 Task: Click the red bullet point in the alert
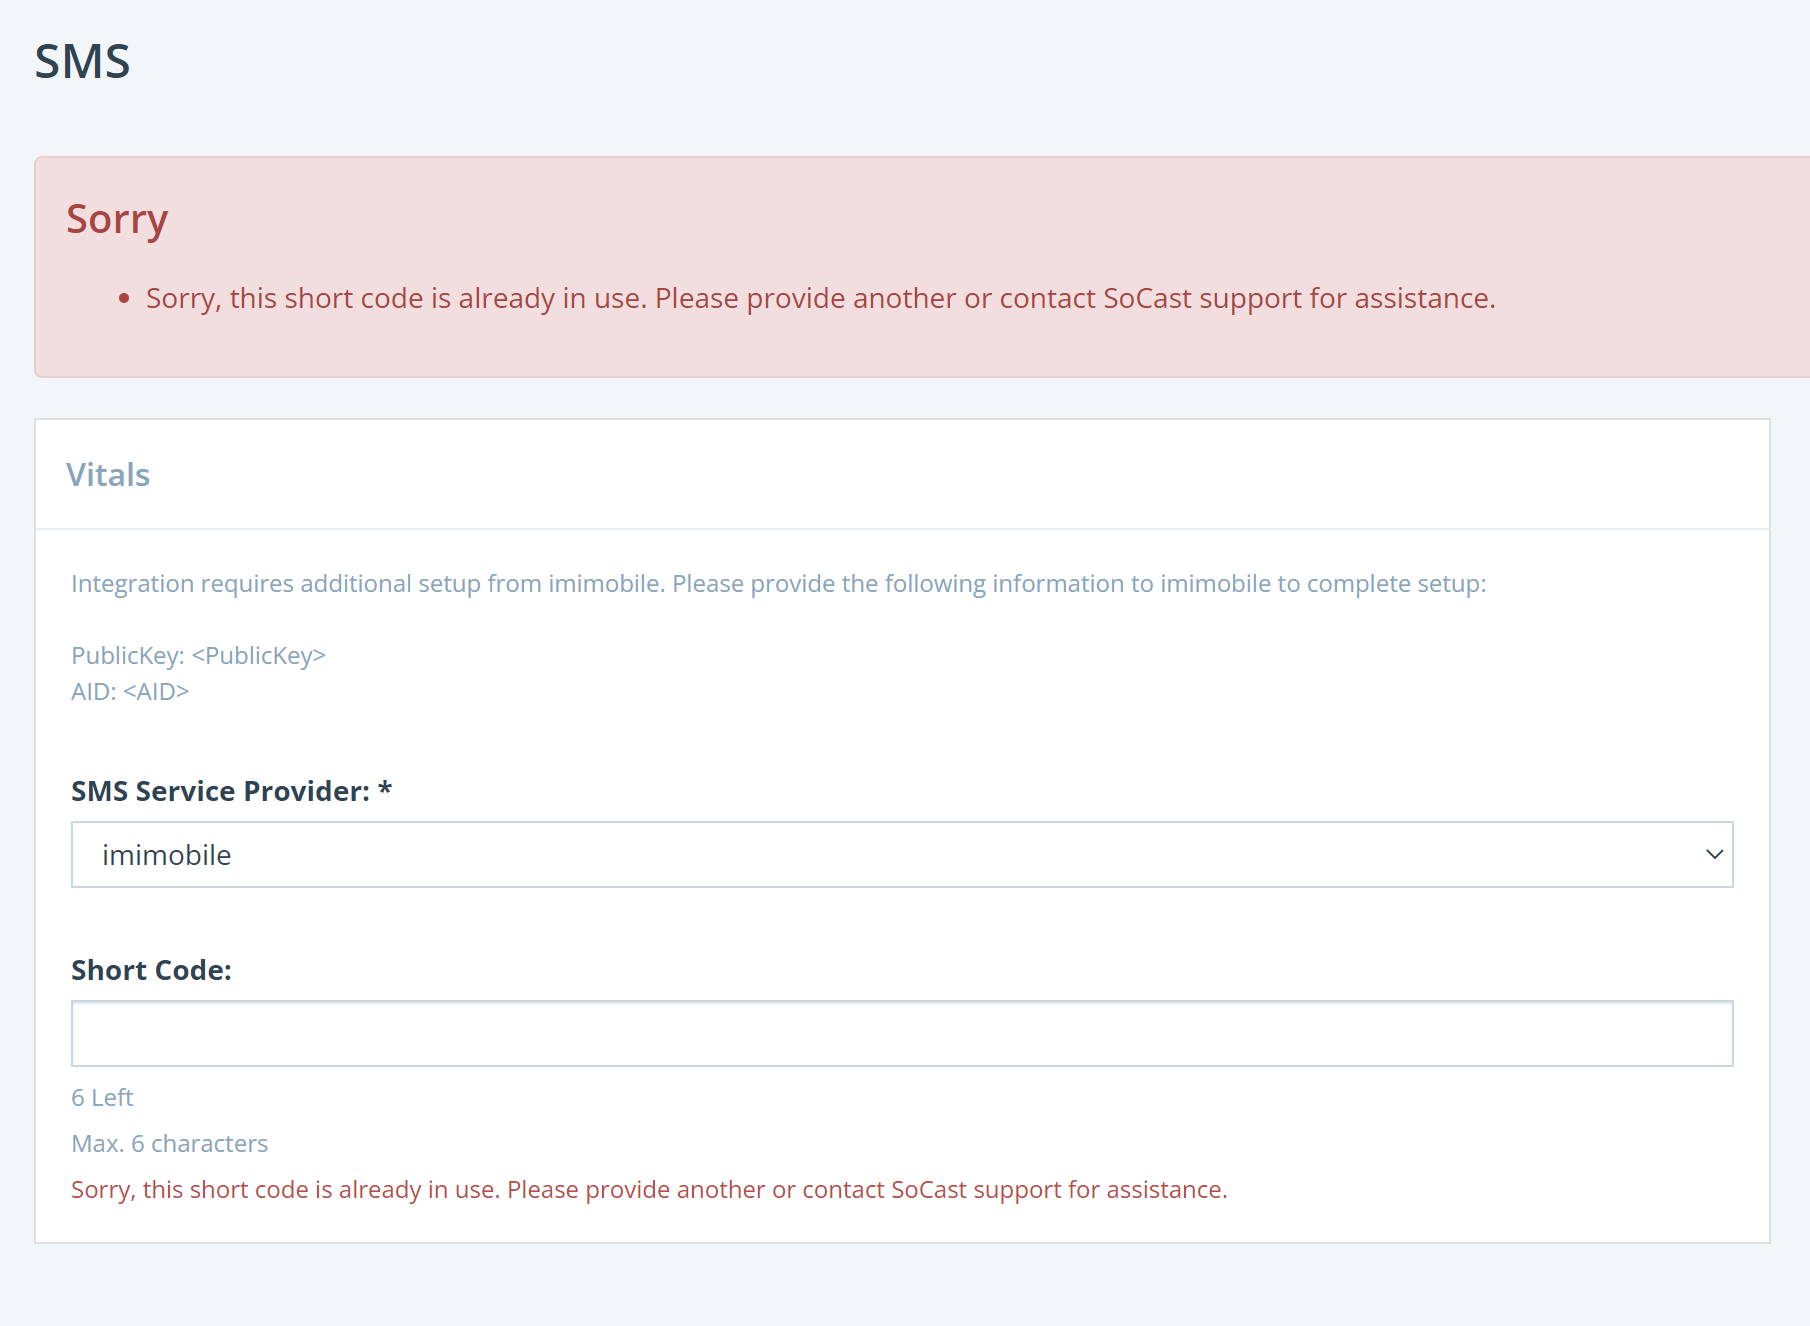[x=124, y=299]
